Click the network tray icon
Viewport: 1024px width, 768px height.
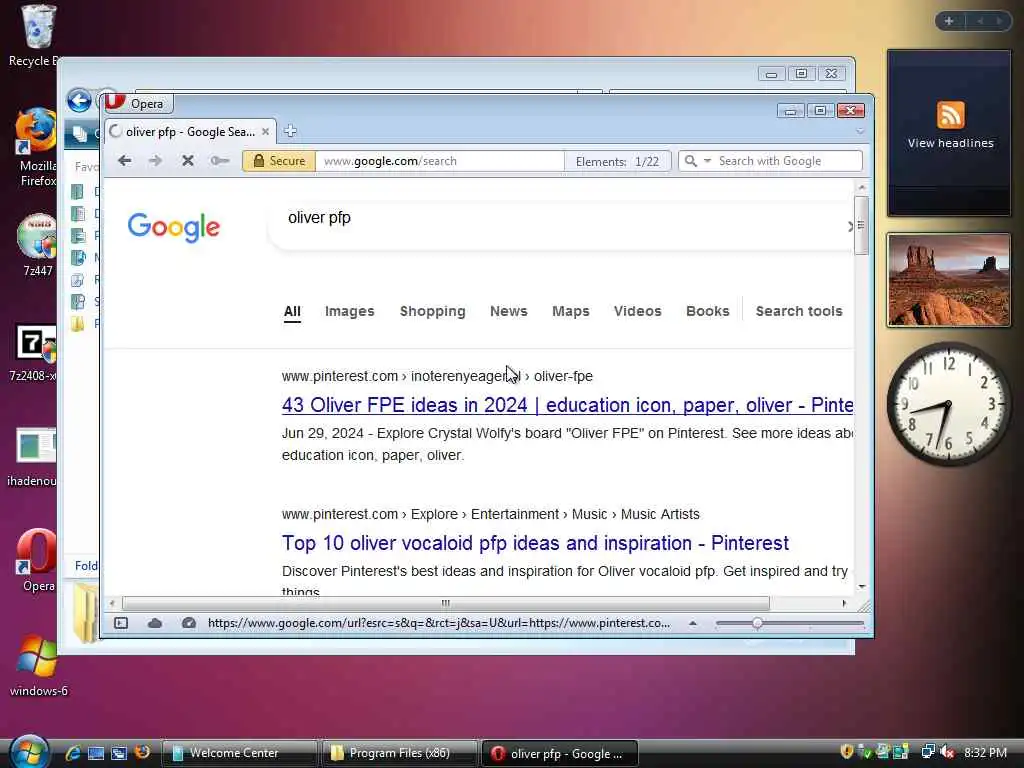[x=927, y=752]
